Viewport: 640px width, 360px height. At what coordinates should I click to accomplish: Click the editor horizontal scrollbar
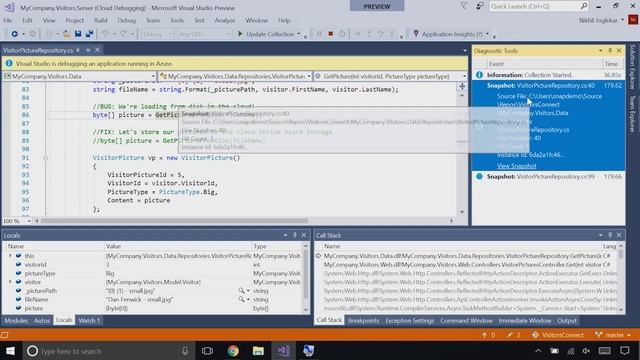click(x=174, y=221)
